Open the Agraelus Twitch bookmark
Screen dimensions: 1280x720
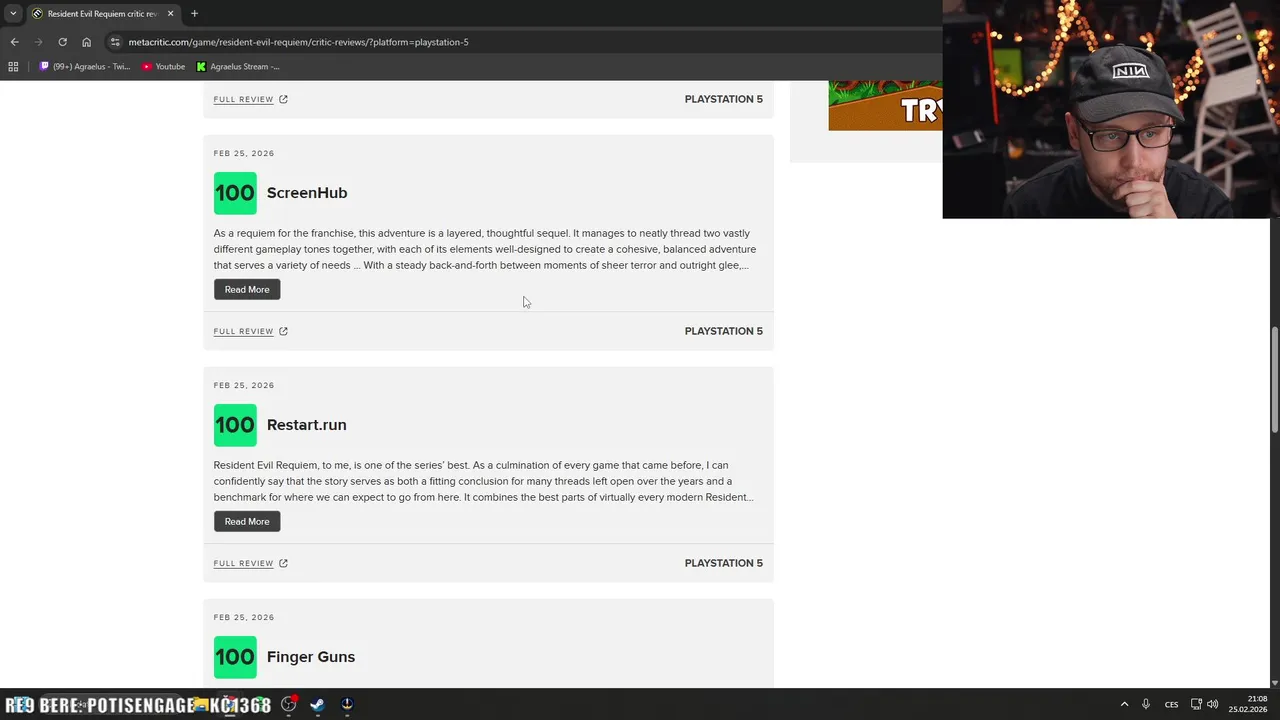[x=85, y=67]
